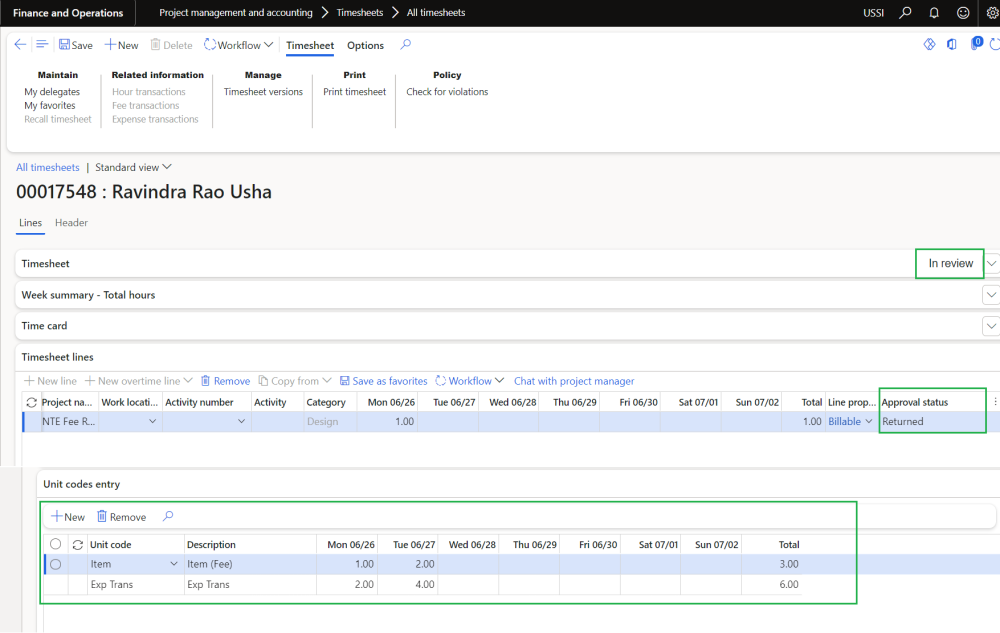Click Chat with project manager
1000x633 pixels.
click(x=574, y=381)
